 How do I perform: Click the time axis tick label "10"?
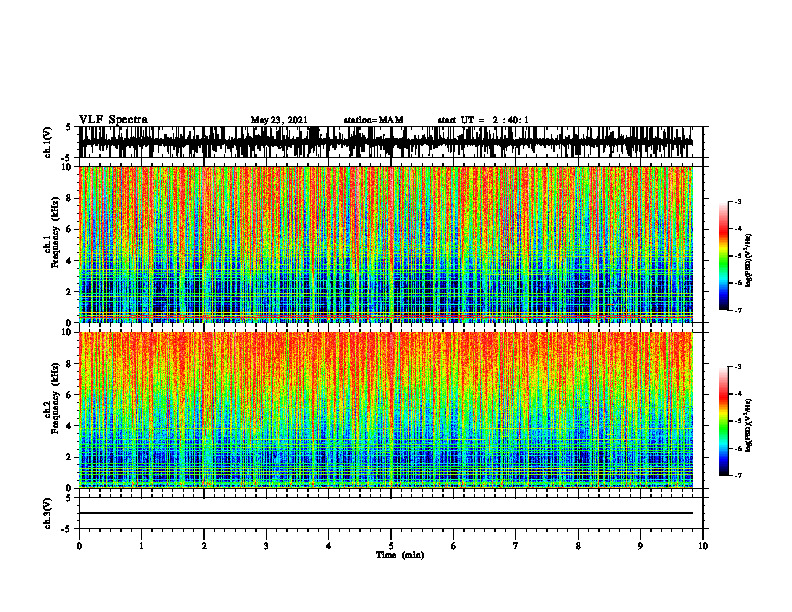point(703,546)
